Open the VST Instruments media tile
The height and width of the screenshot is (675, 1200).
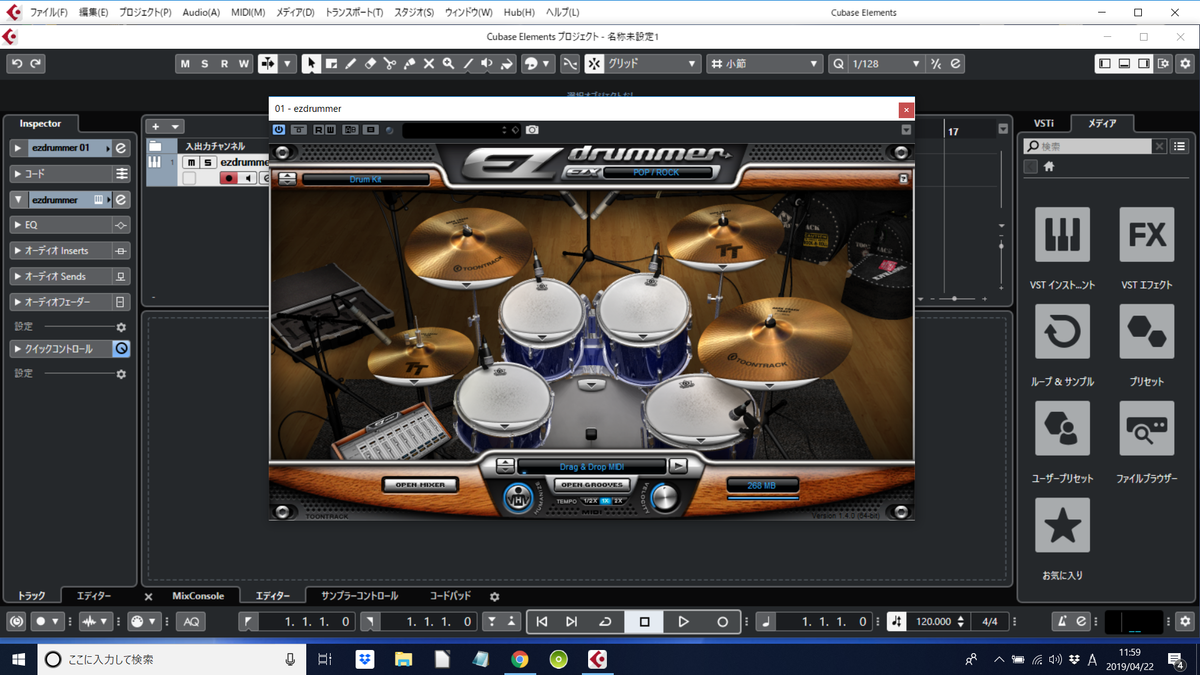click(1062, 235)
